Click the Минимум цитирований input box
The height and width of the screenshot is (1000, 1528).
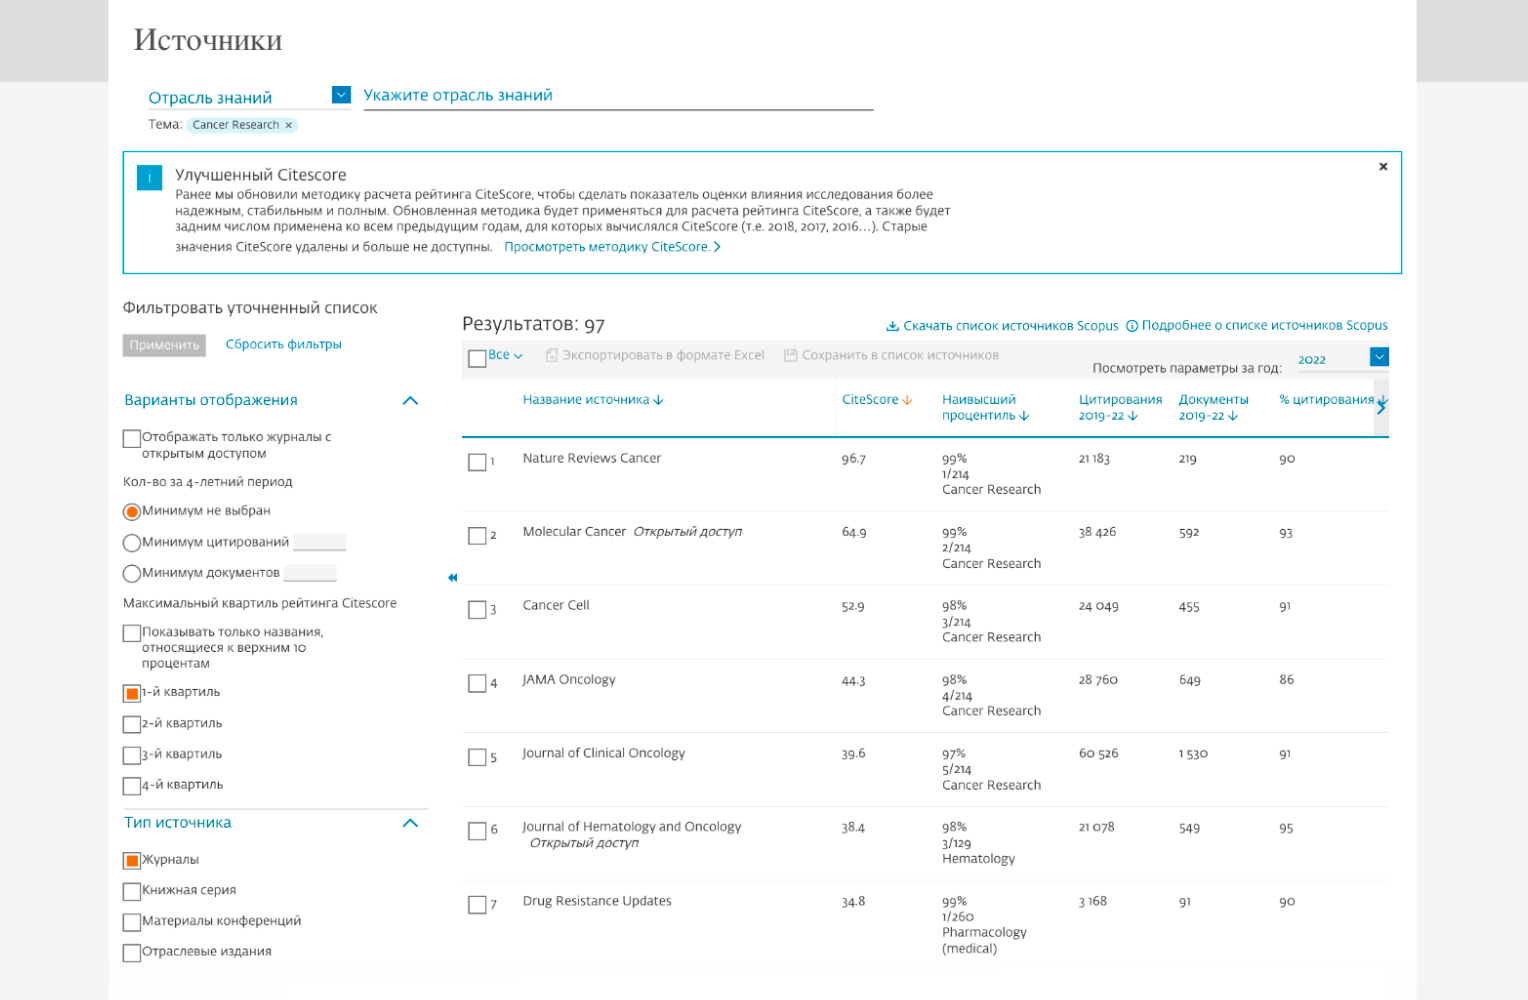[319, 542]
